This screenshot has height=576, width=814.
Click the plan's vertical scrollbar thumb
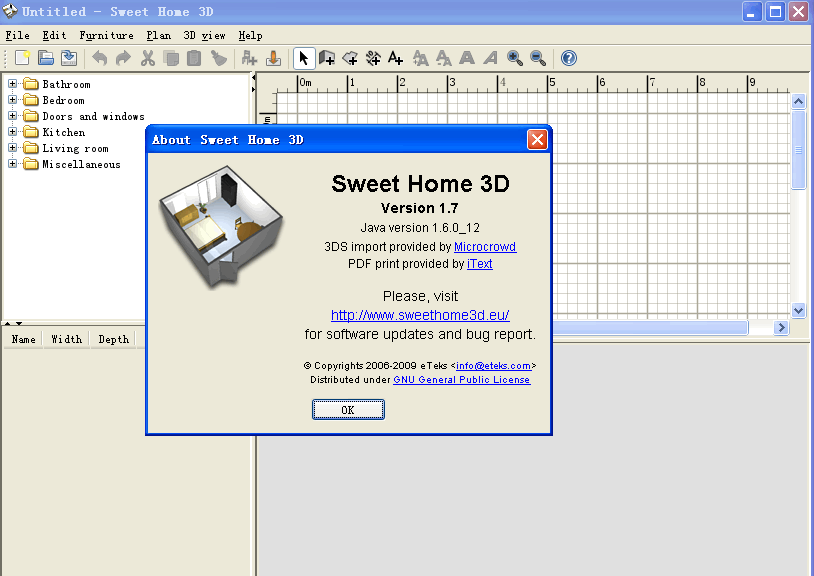tap(798, 150)
